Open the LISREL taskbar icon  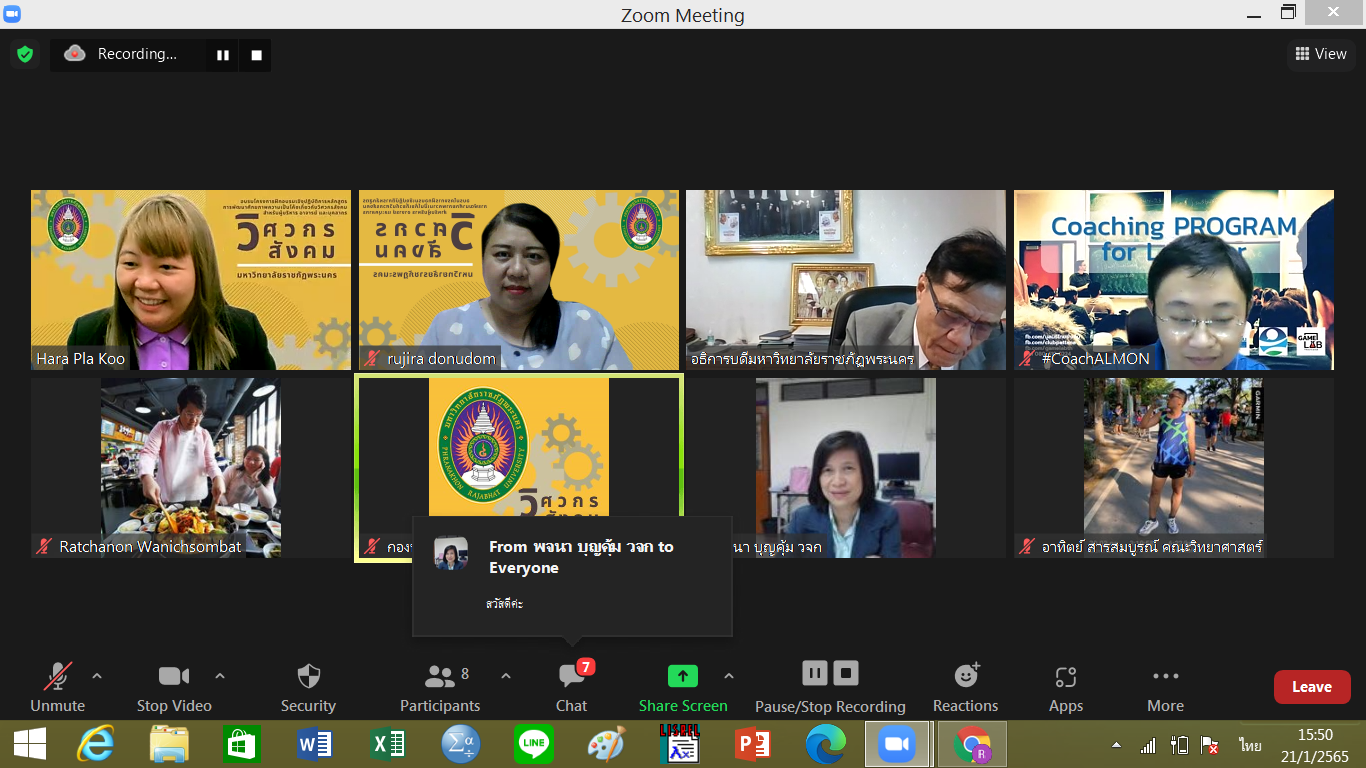point(679,744)
